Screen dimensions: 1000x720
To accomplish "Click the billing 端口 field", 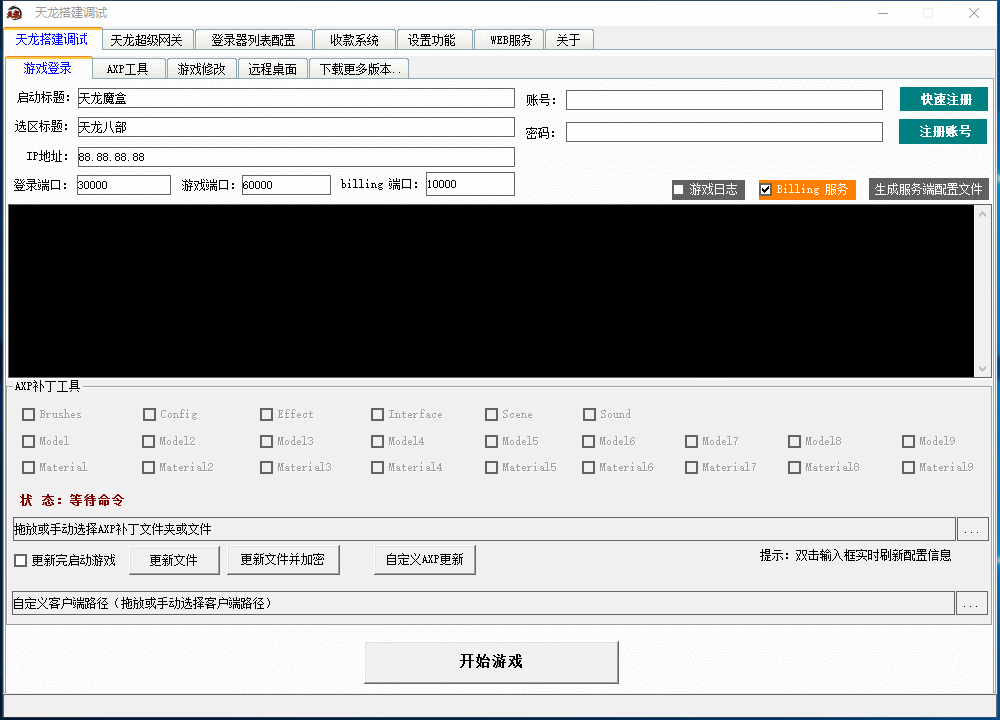I will tap(470, 184).
